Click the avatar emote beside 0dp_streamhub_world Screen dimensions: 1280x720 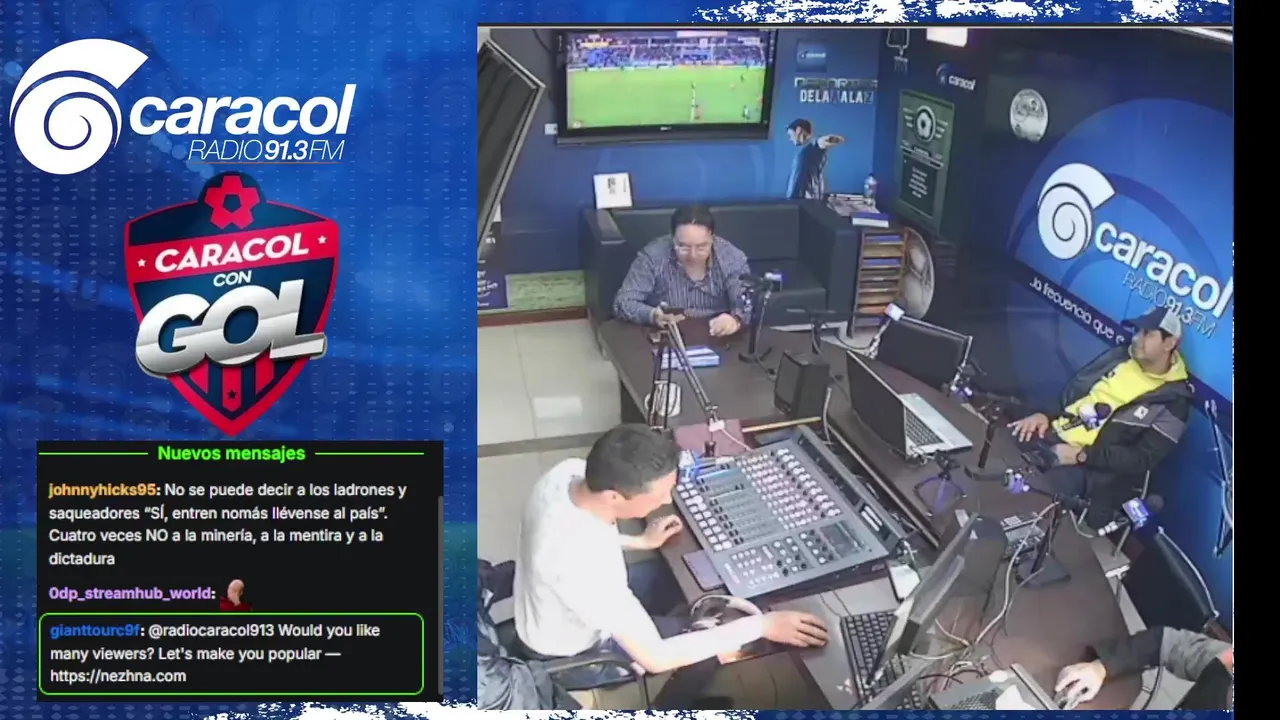point(235,593)
